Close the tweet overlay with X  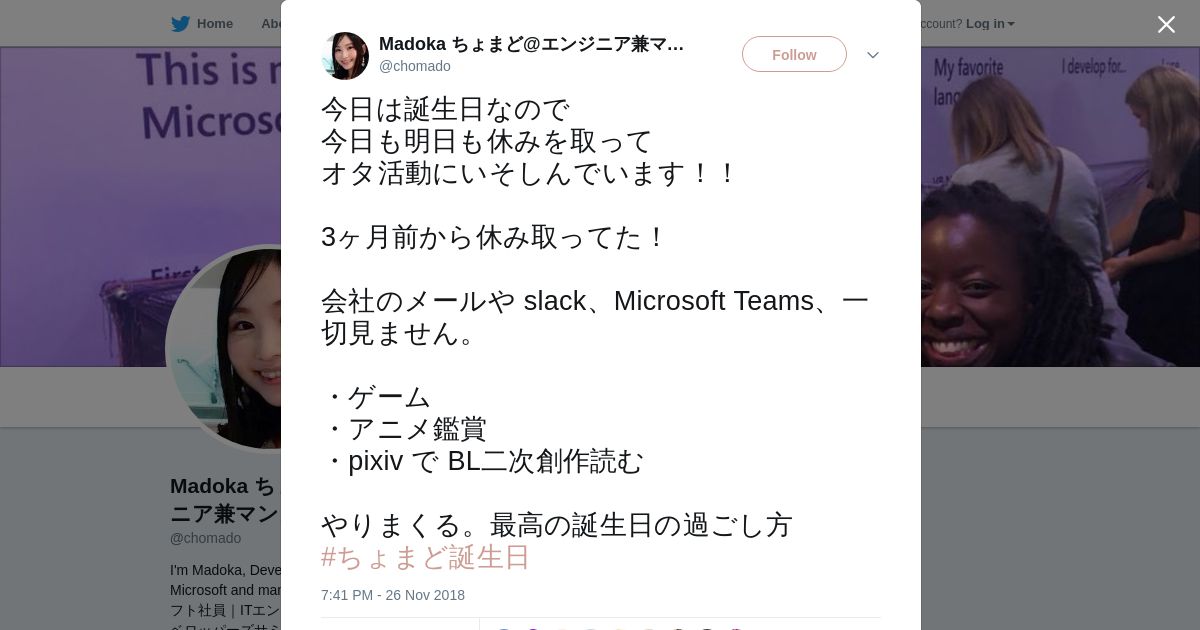(1166, 25)
